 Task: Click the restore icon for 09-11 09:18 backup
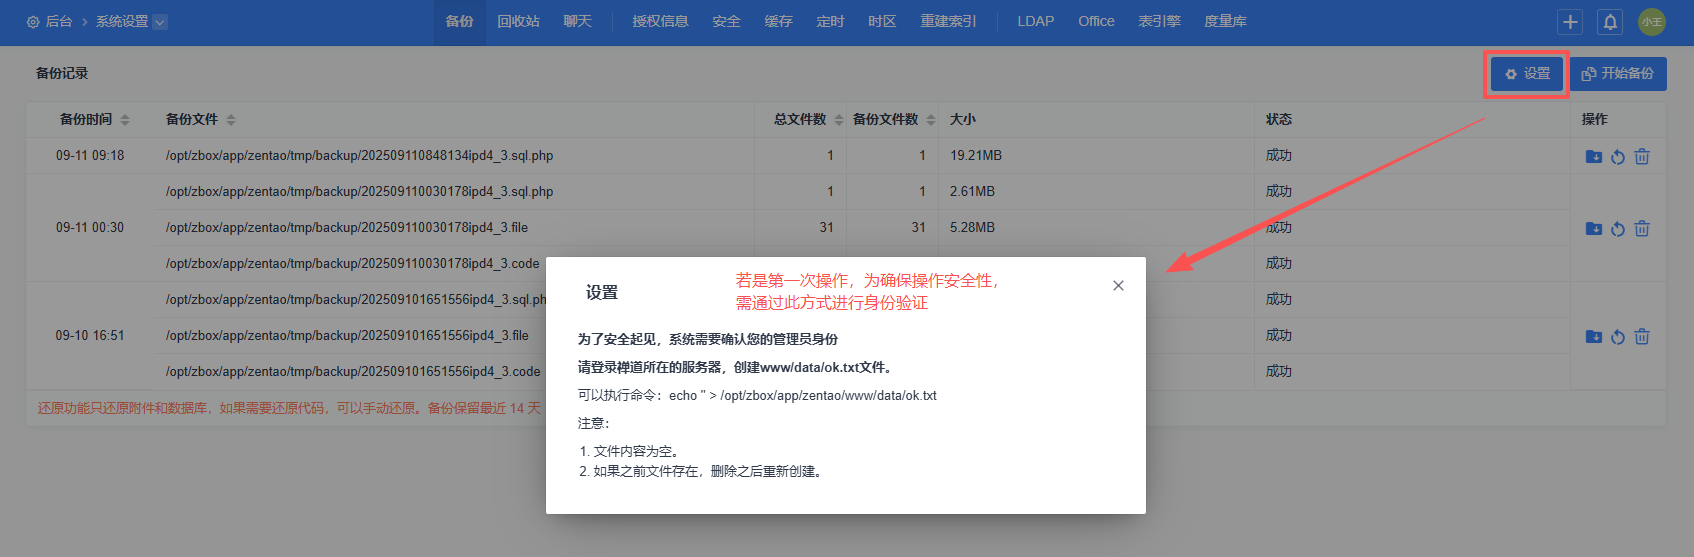[1617, 157]
